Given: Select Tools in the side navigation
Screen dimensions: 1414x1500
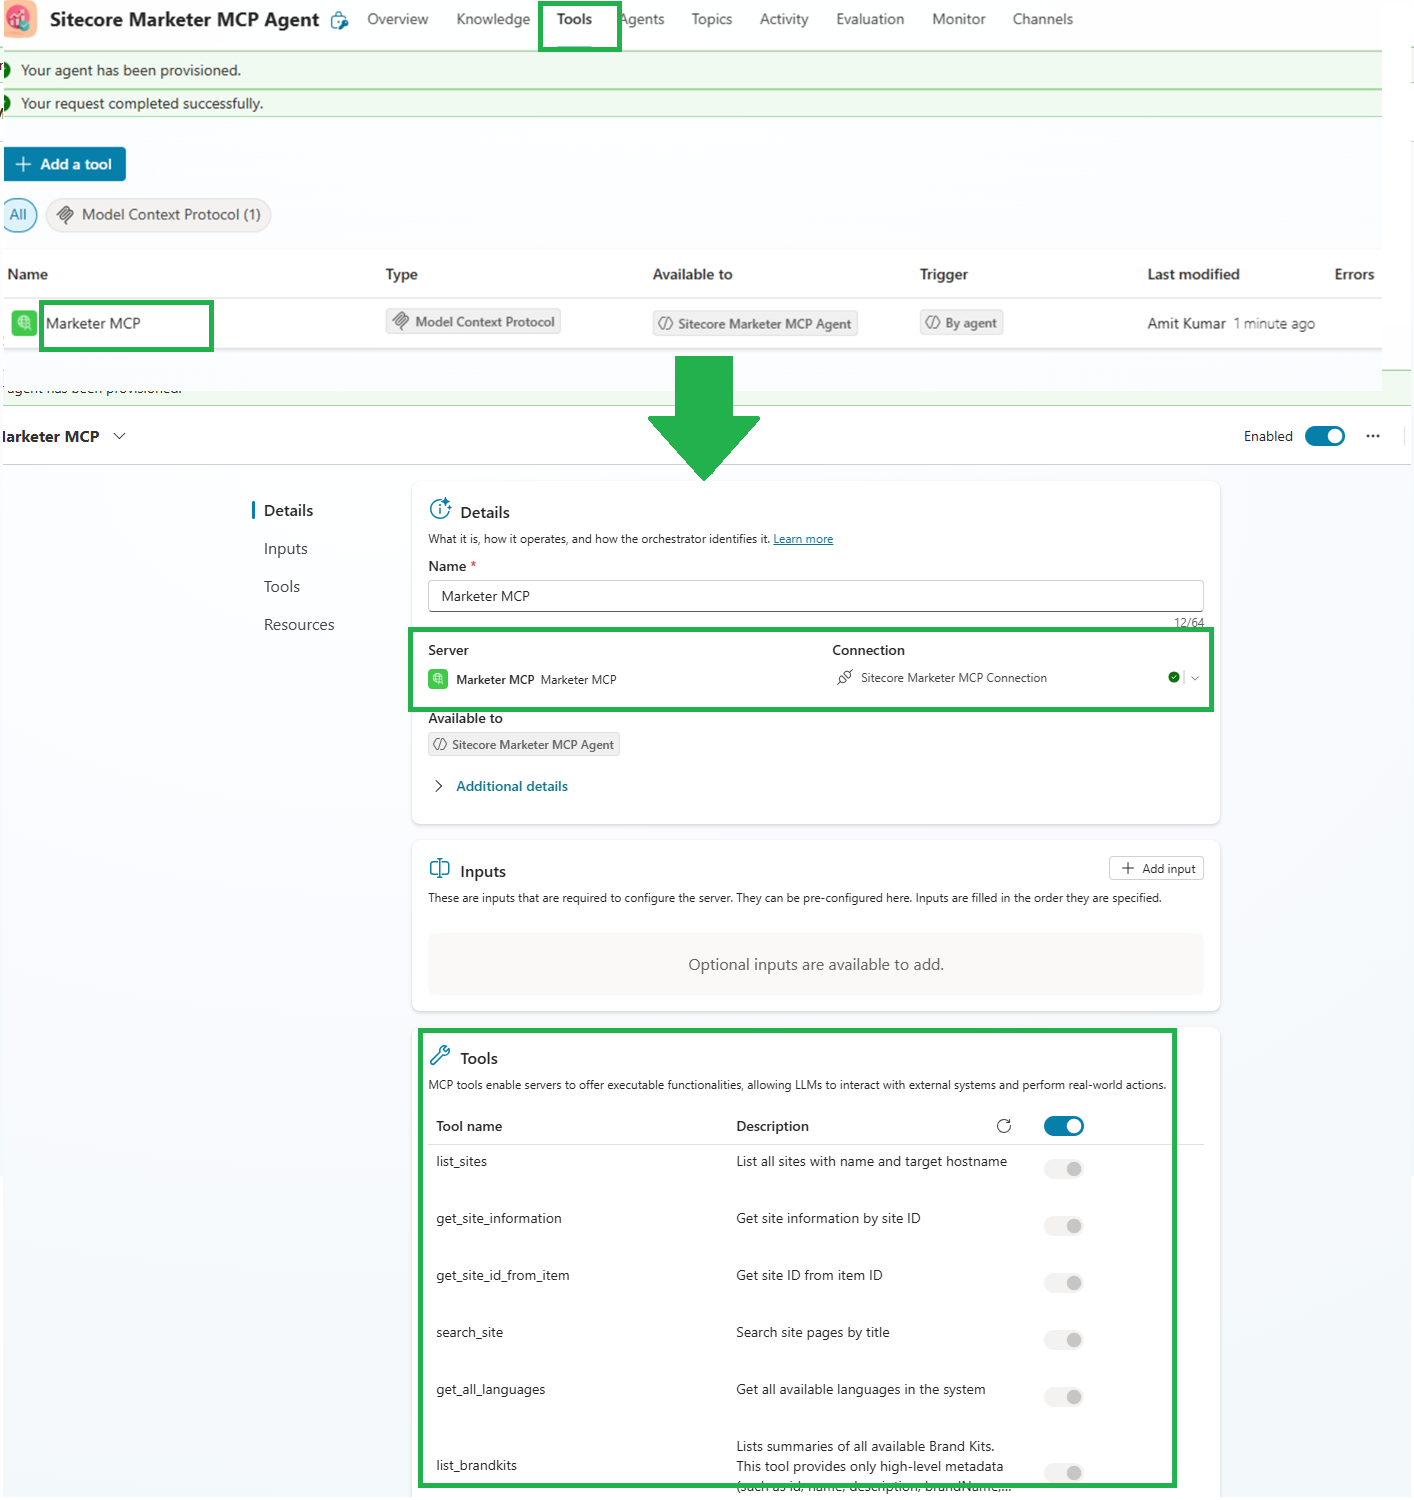Looking at the screenshot, I should tap(282, 586).
